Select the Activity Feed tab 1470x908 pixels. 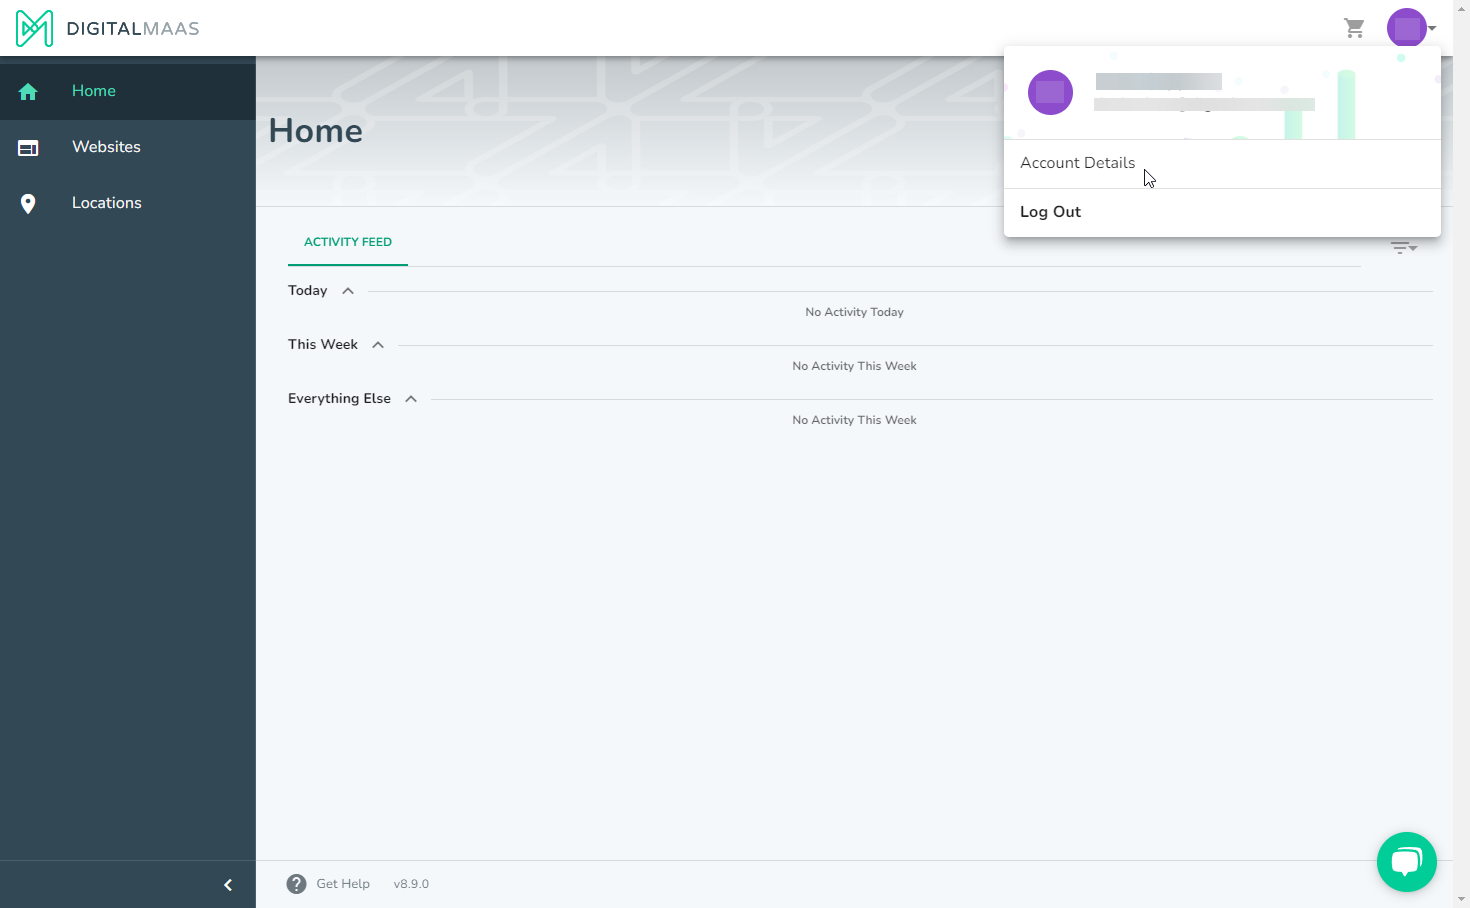pyautogui.click(x=347, y=241)
